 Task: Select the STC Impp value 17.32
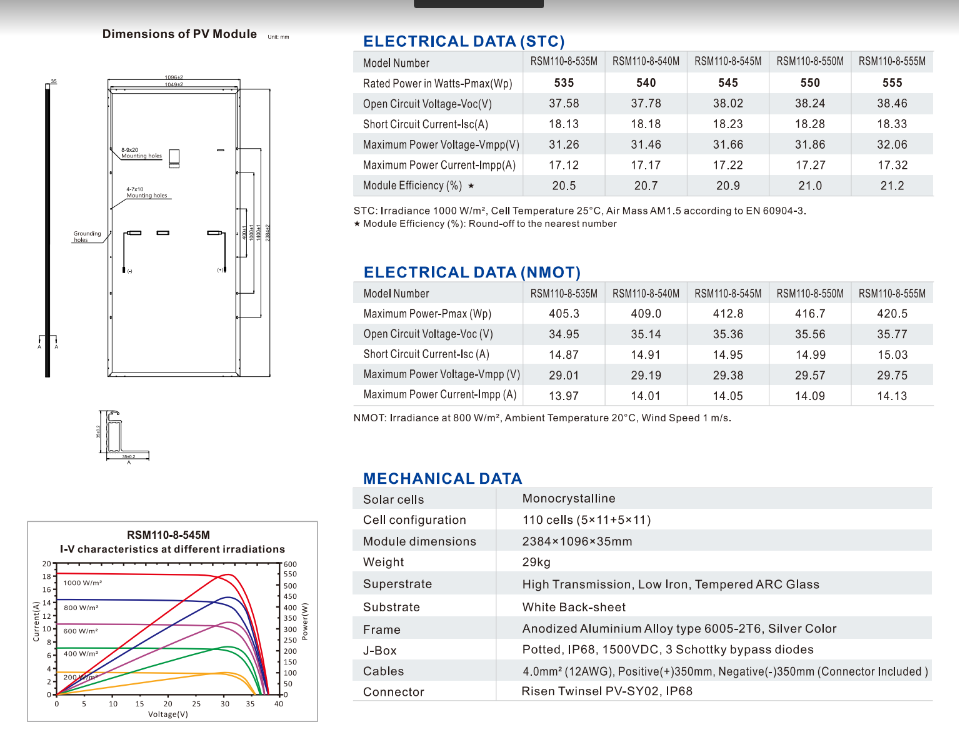coord(892,165)
